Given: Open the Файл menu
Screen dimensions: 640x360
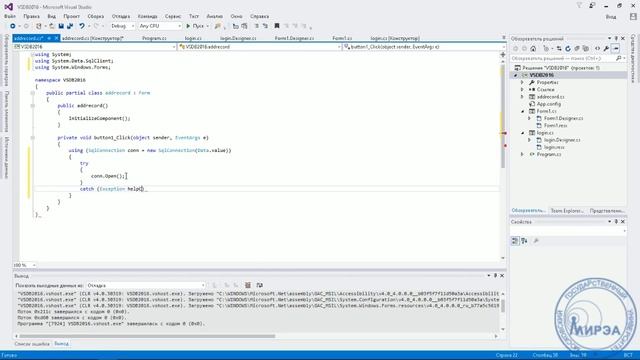Looking at the screenshot, I should click(10, 16).
